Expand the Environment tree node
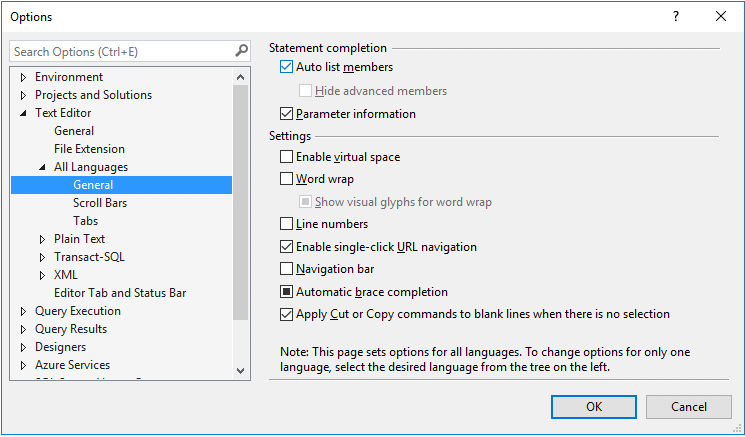The width and height of the screenshot is (745, 437). click(24, 77)
